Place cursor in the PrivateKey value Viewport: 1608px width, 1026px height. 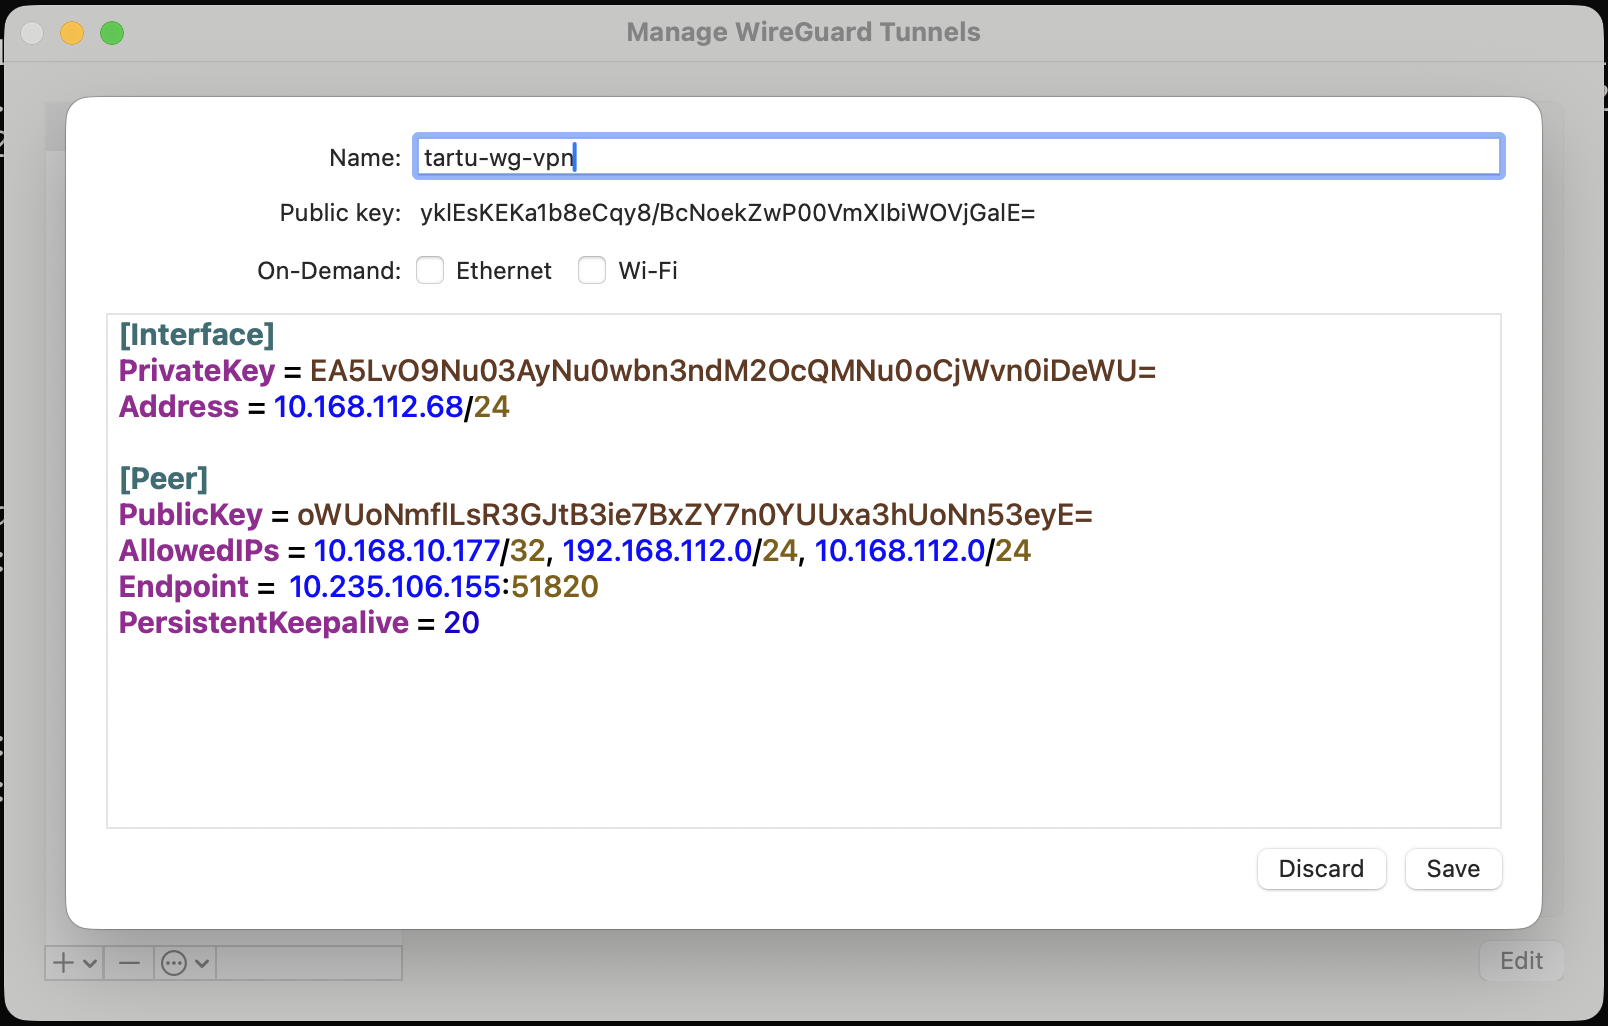click(x=732, y=371)
